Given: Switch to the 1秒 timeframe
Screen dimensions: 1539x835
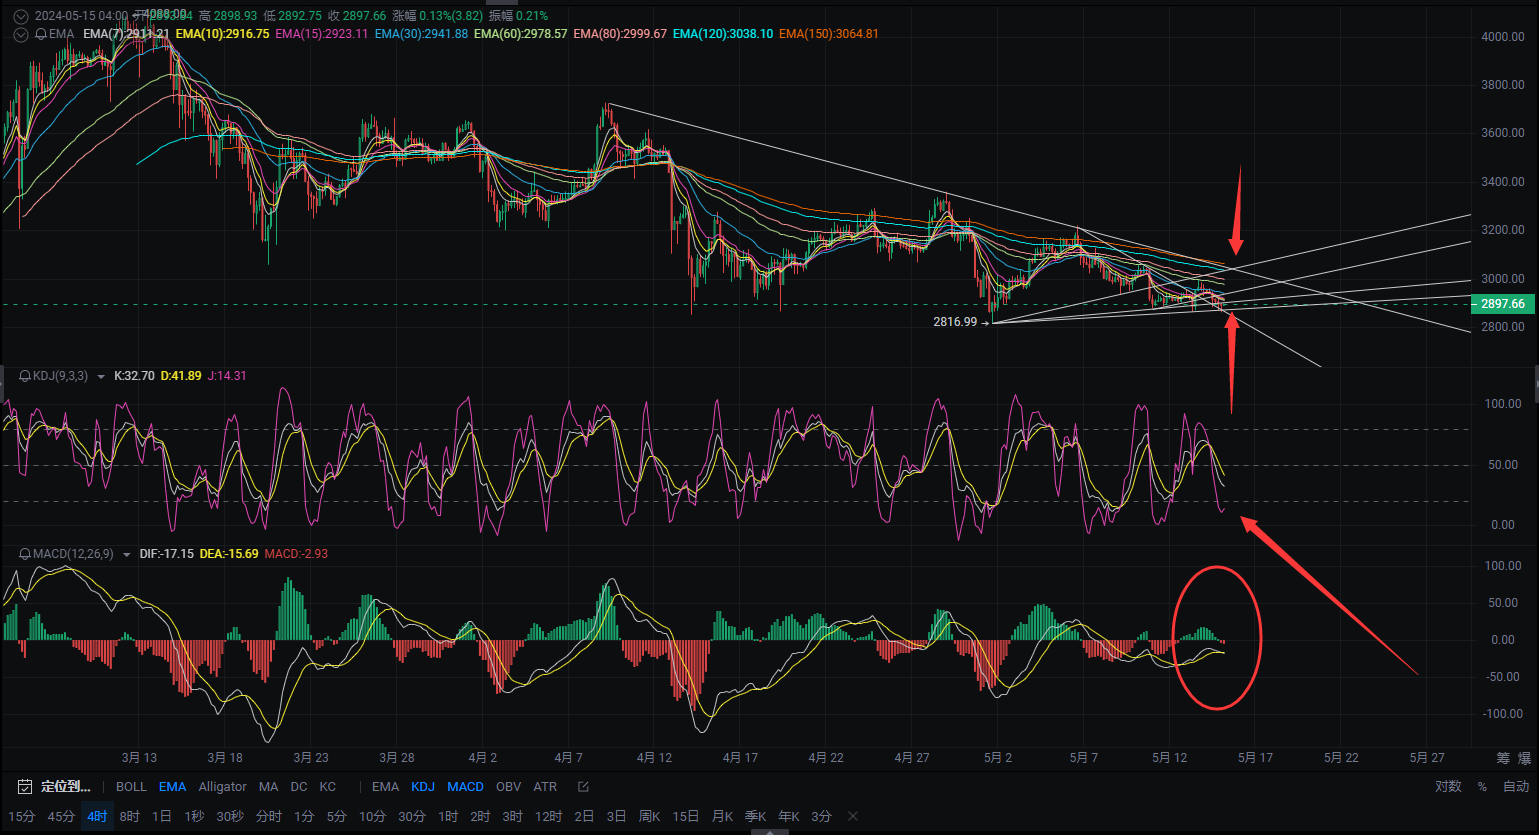Looking at the screenshot, I should [194, 816].
